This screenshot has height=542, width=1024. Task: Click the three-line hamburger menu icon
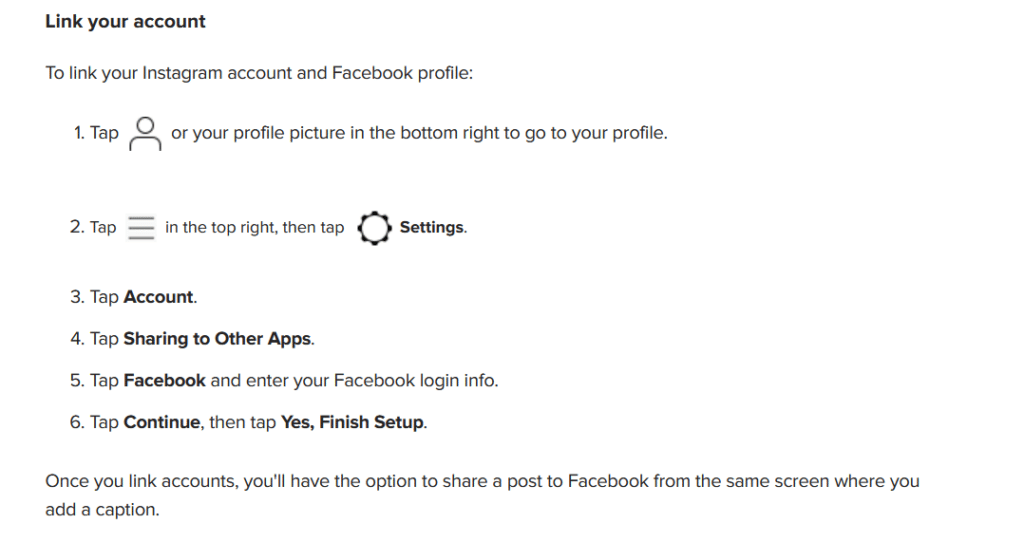pyautogui.click(x=141, y=228)
